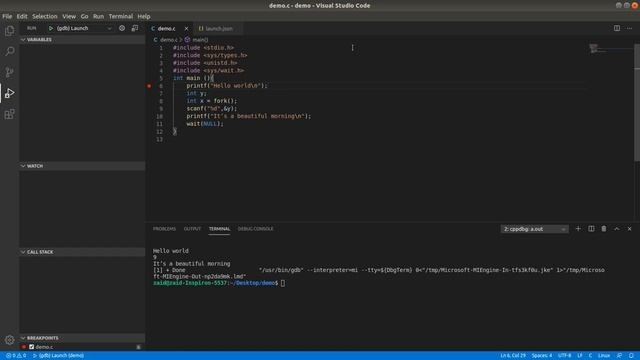Open the Explorer view in activity bar
640x360 pixels.
9,31
